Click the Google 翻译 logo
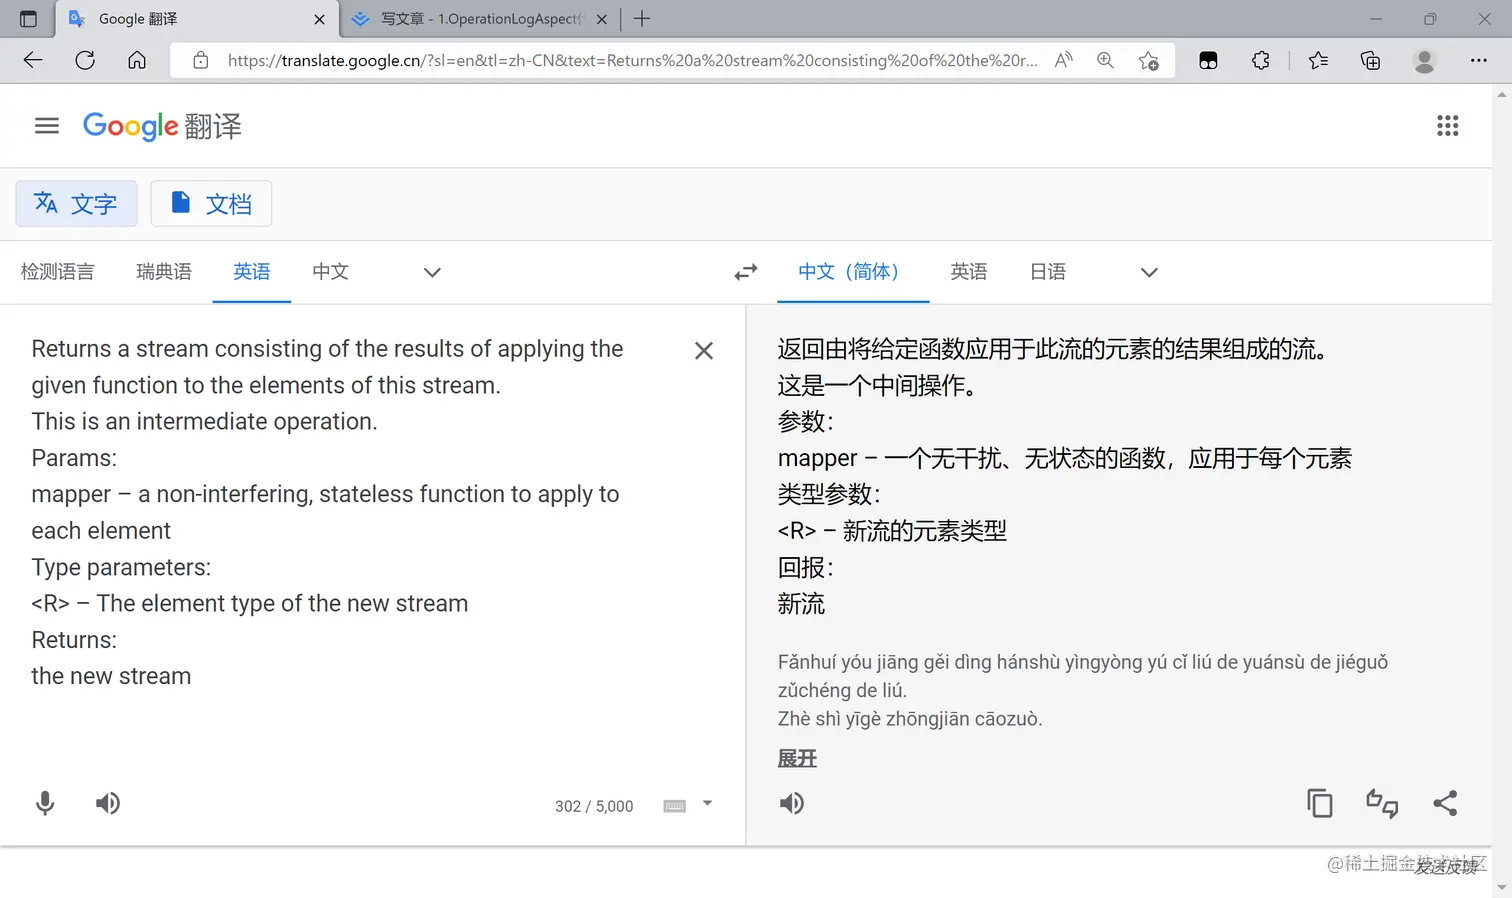 (x=162, y=126)
